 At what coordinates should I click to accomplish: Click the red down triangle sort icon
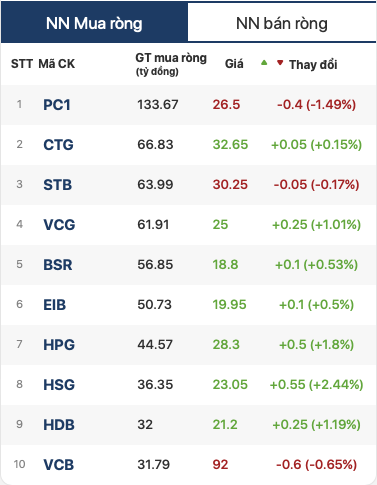click(x=280, y=62)
